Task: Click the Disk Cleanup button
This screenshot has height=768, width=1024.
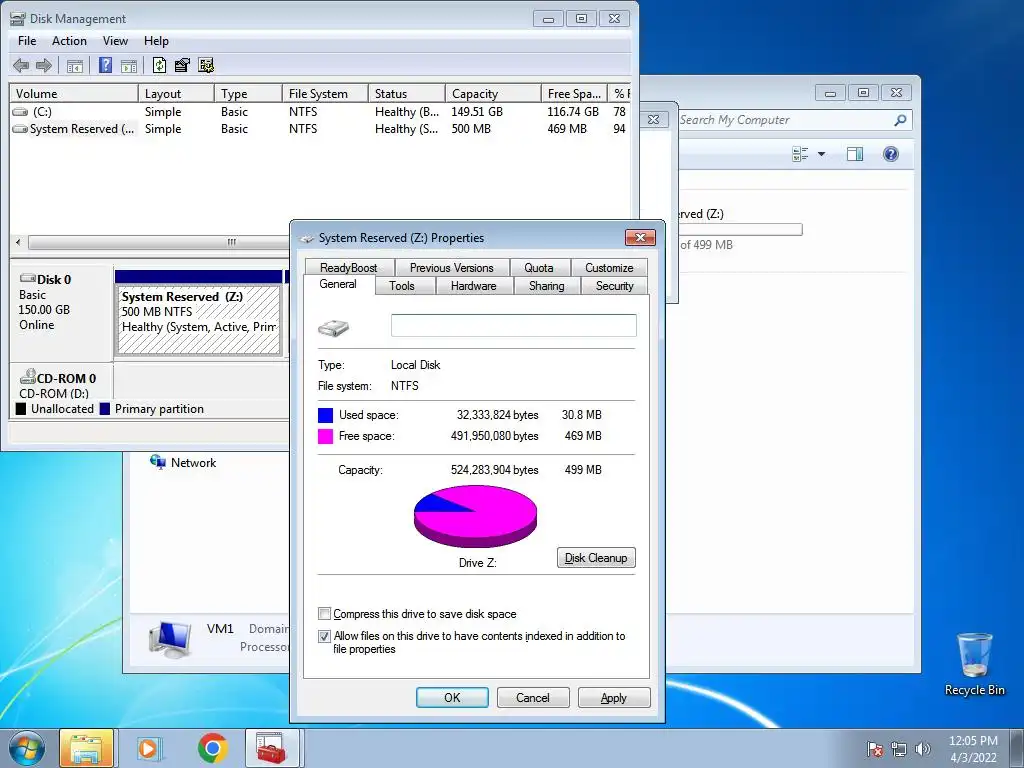Action: pos(596,558)
